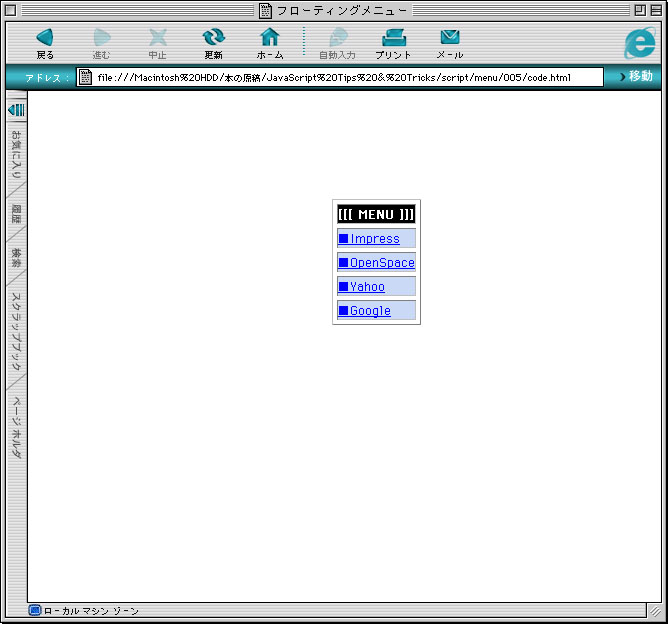Viewport: 668px width, 624px height.
Task: Click the ローカル マシン ゾーン status text
Action: click(91, 611)
